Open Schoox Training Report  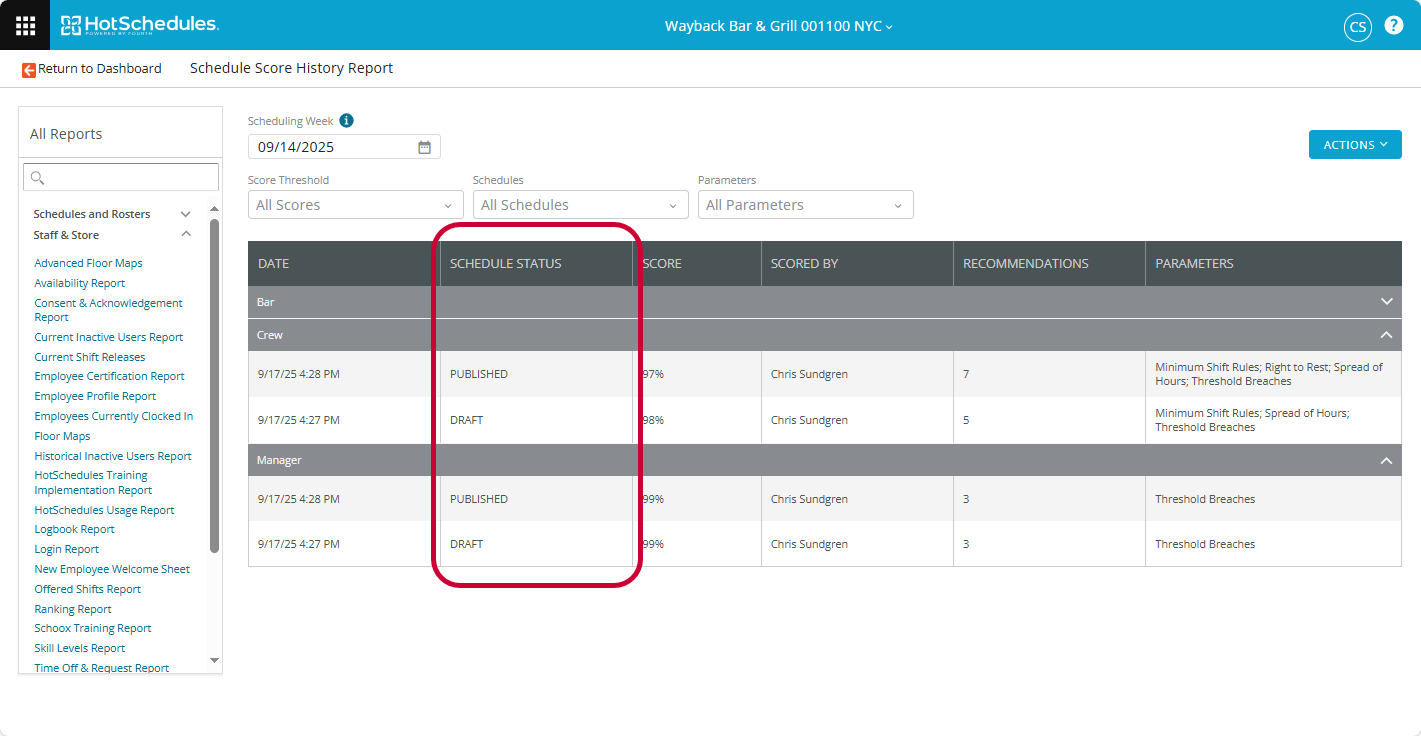pyautogui.click(x=93, y=628)
